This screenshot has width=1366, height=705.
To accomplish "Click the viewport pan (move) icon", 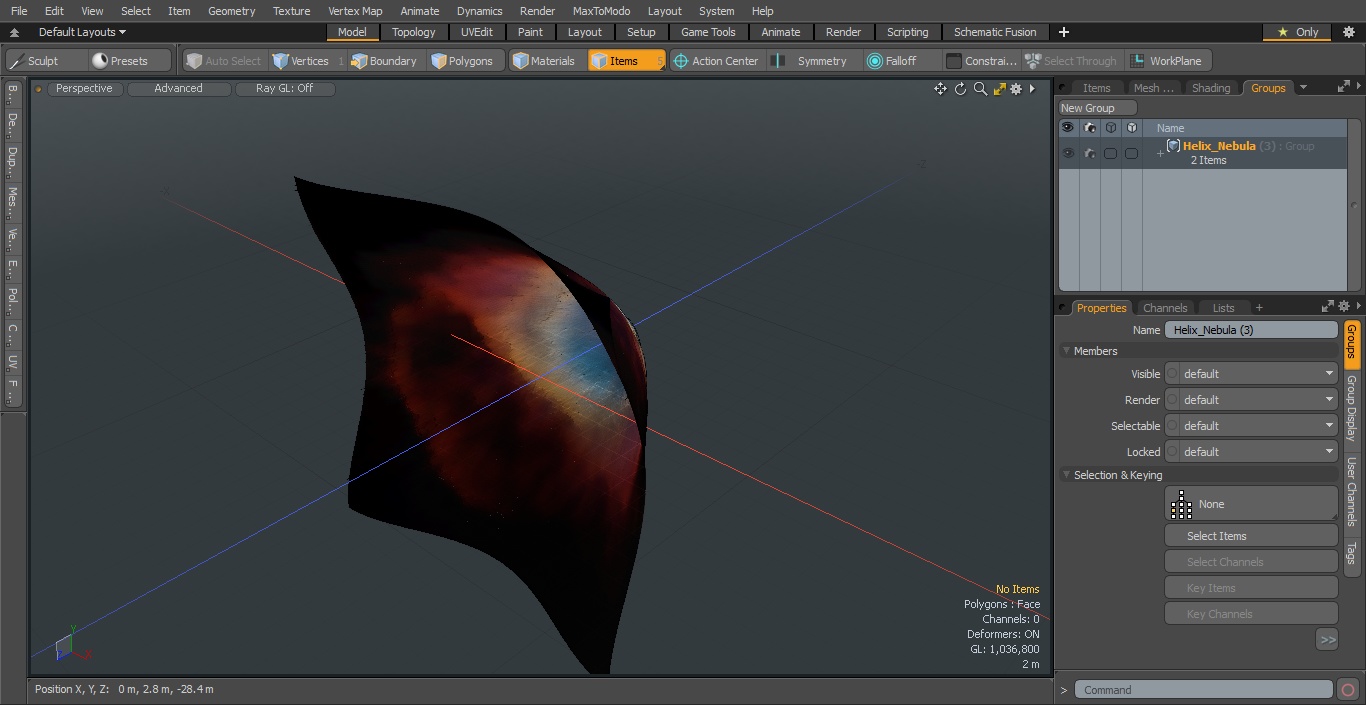I will (x=940, y=89).
